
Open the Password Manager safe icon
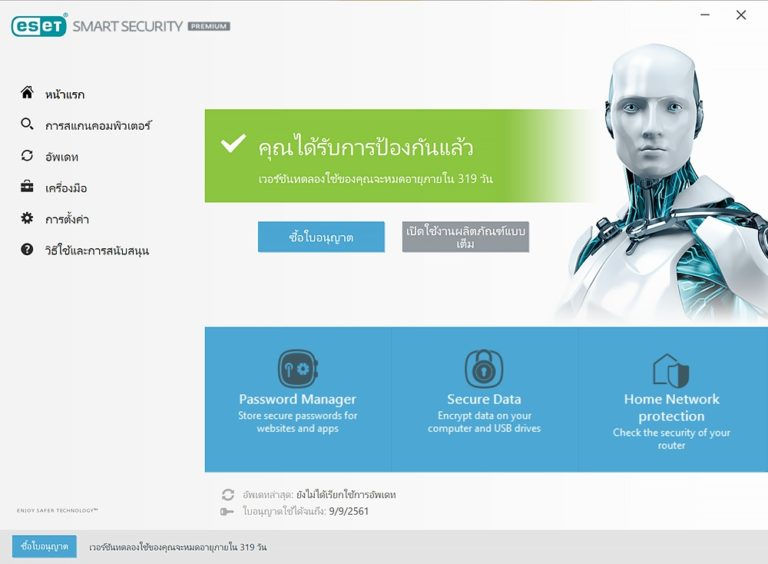[298, 368]
